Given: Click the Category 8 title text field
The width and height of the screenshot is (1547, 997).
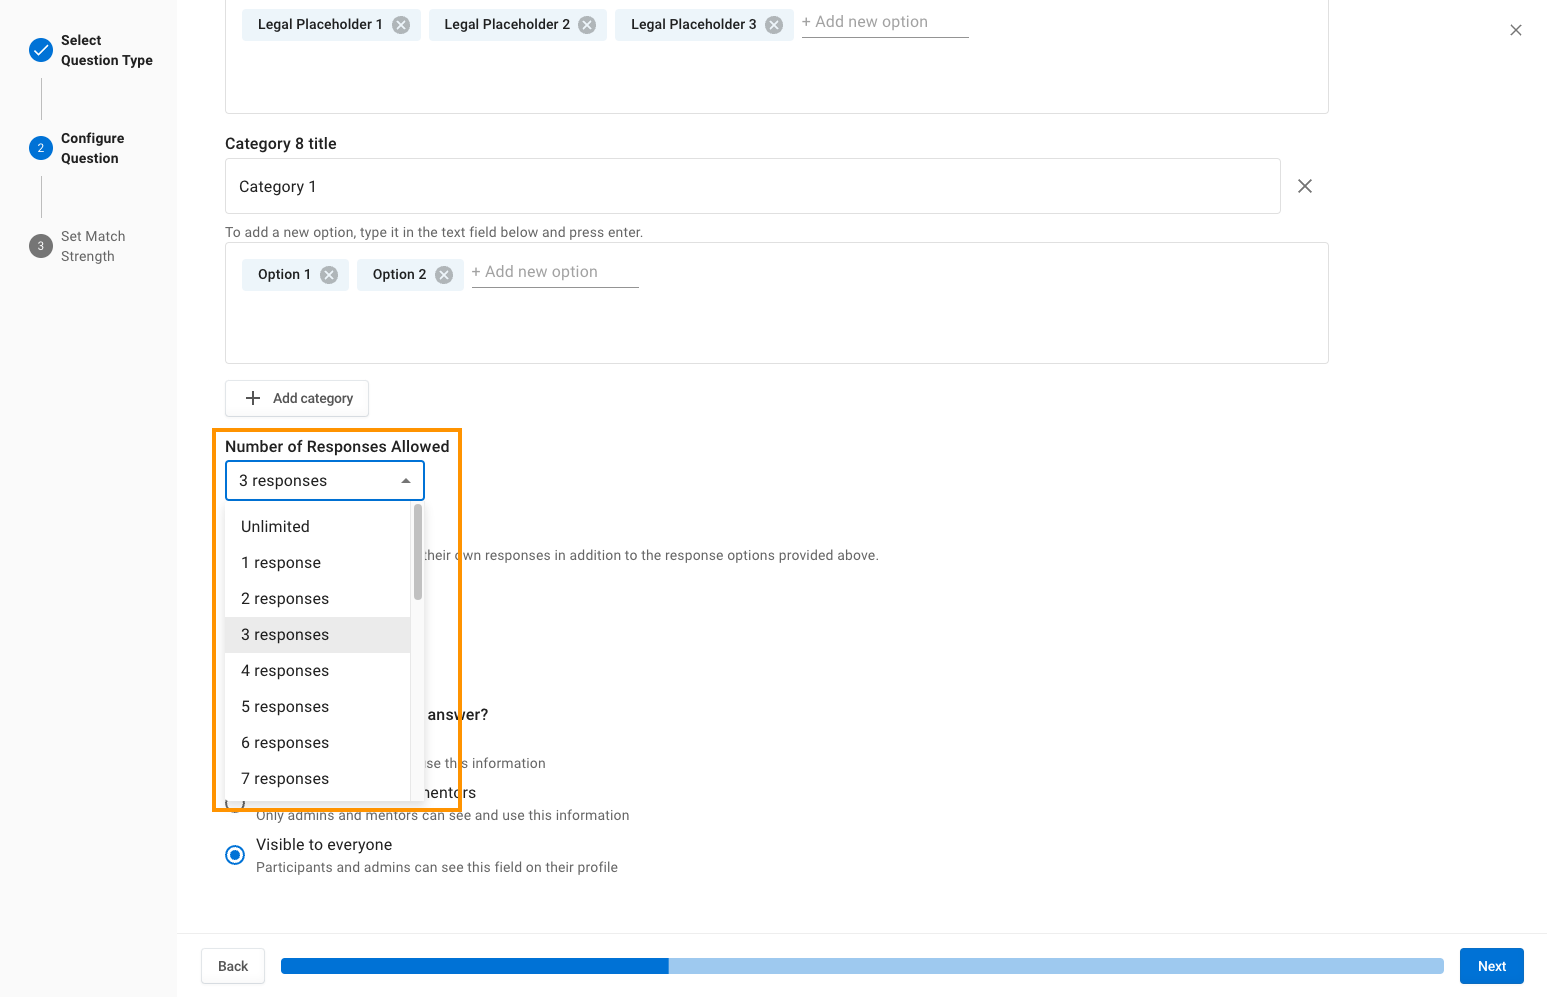Looking at the screenshot, I should 752,186.
